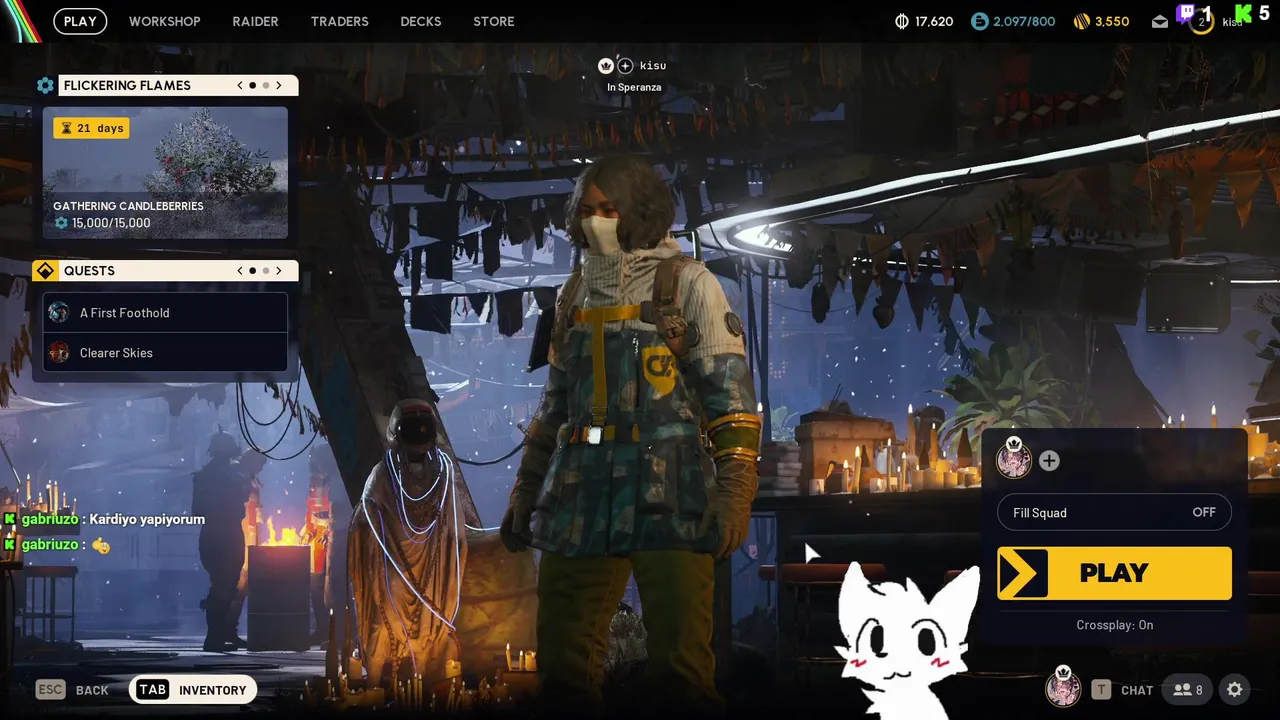Open the A First Foothold quest

tap(165, 313)
